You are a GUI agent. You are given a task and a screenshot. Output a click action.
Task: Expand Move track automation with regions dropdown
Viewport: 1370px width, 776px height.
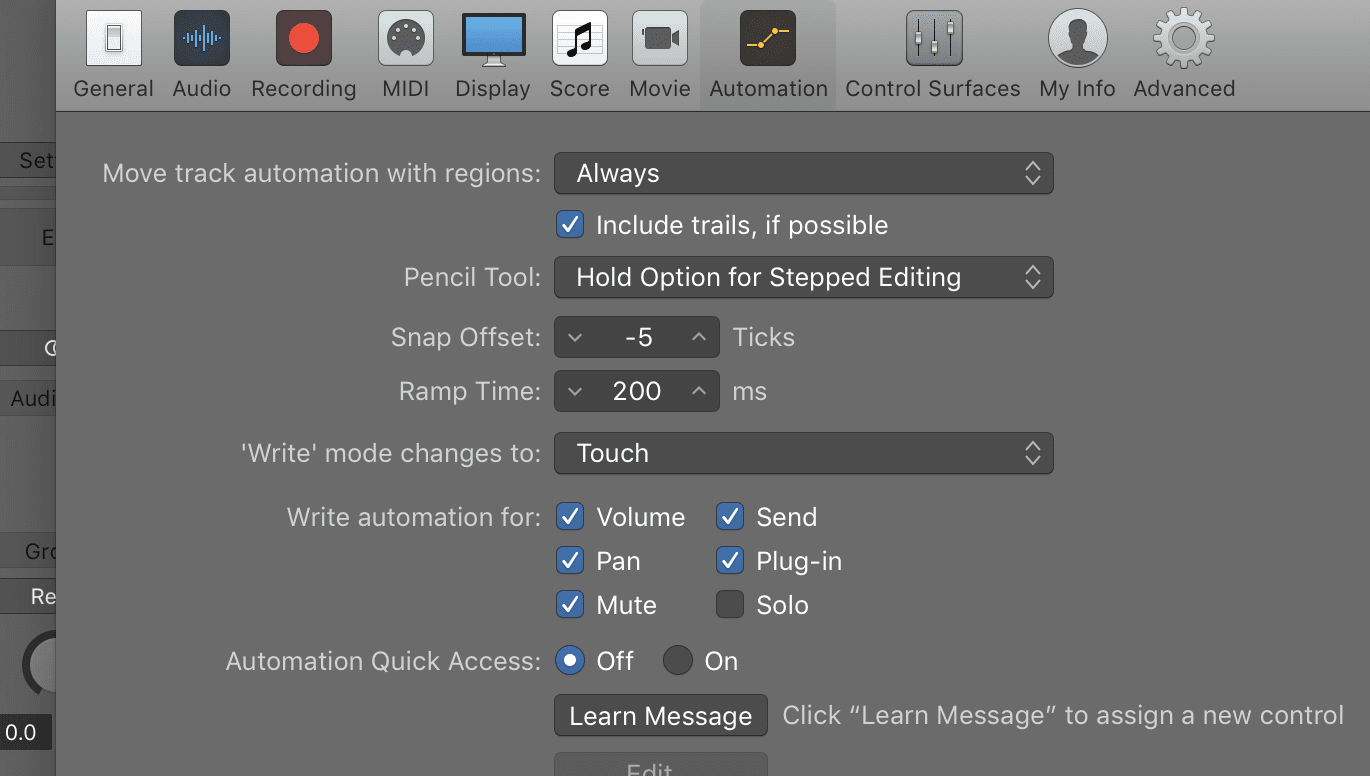tap(803, 174)
